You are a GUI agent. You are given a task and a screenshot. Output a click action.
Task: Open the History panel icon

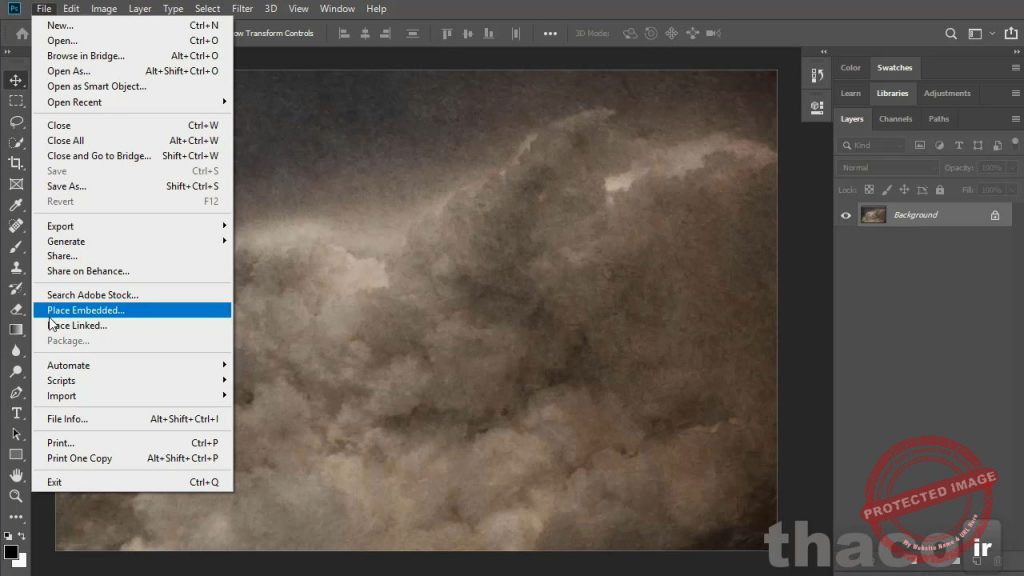817,76
